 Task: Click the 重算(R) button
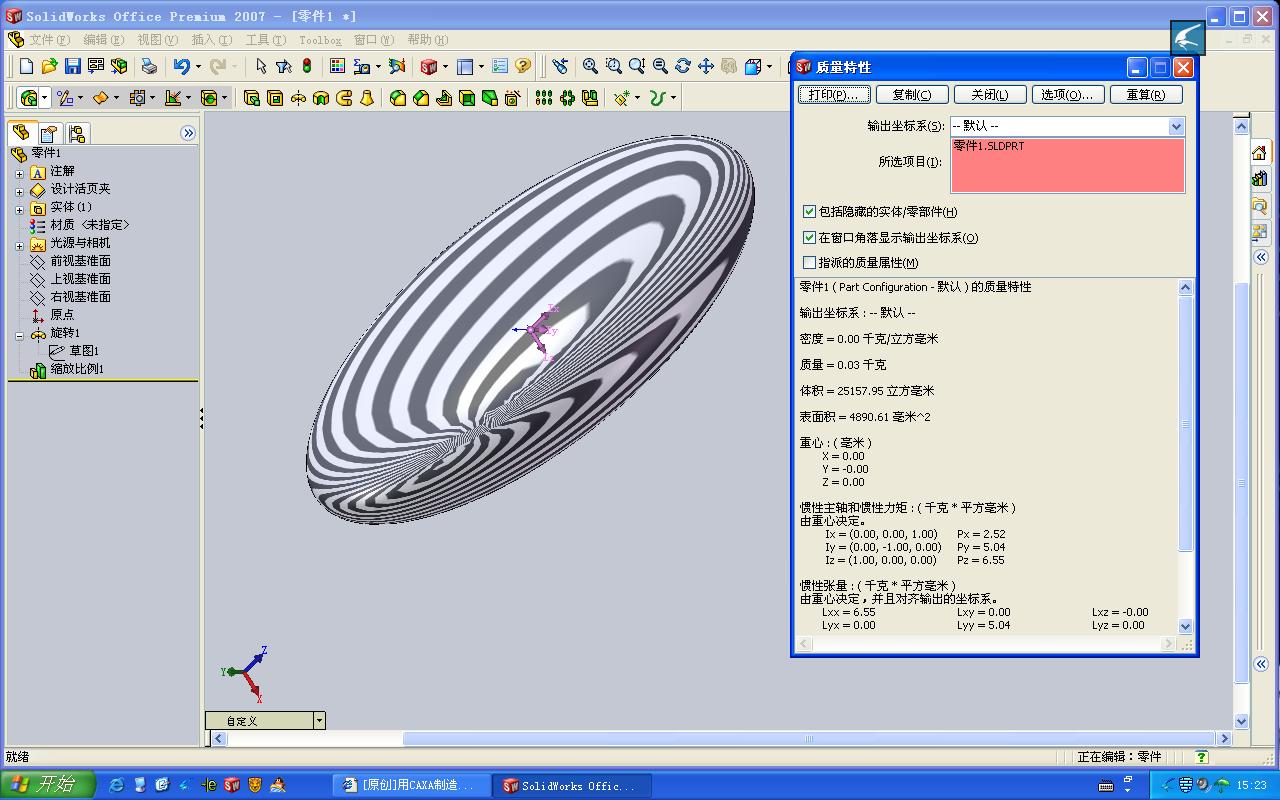coord(1146,95)
